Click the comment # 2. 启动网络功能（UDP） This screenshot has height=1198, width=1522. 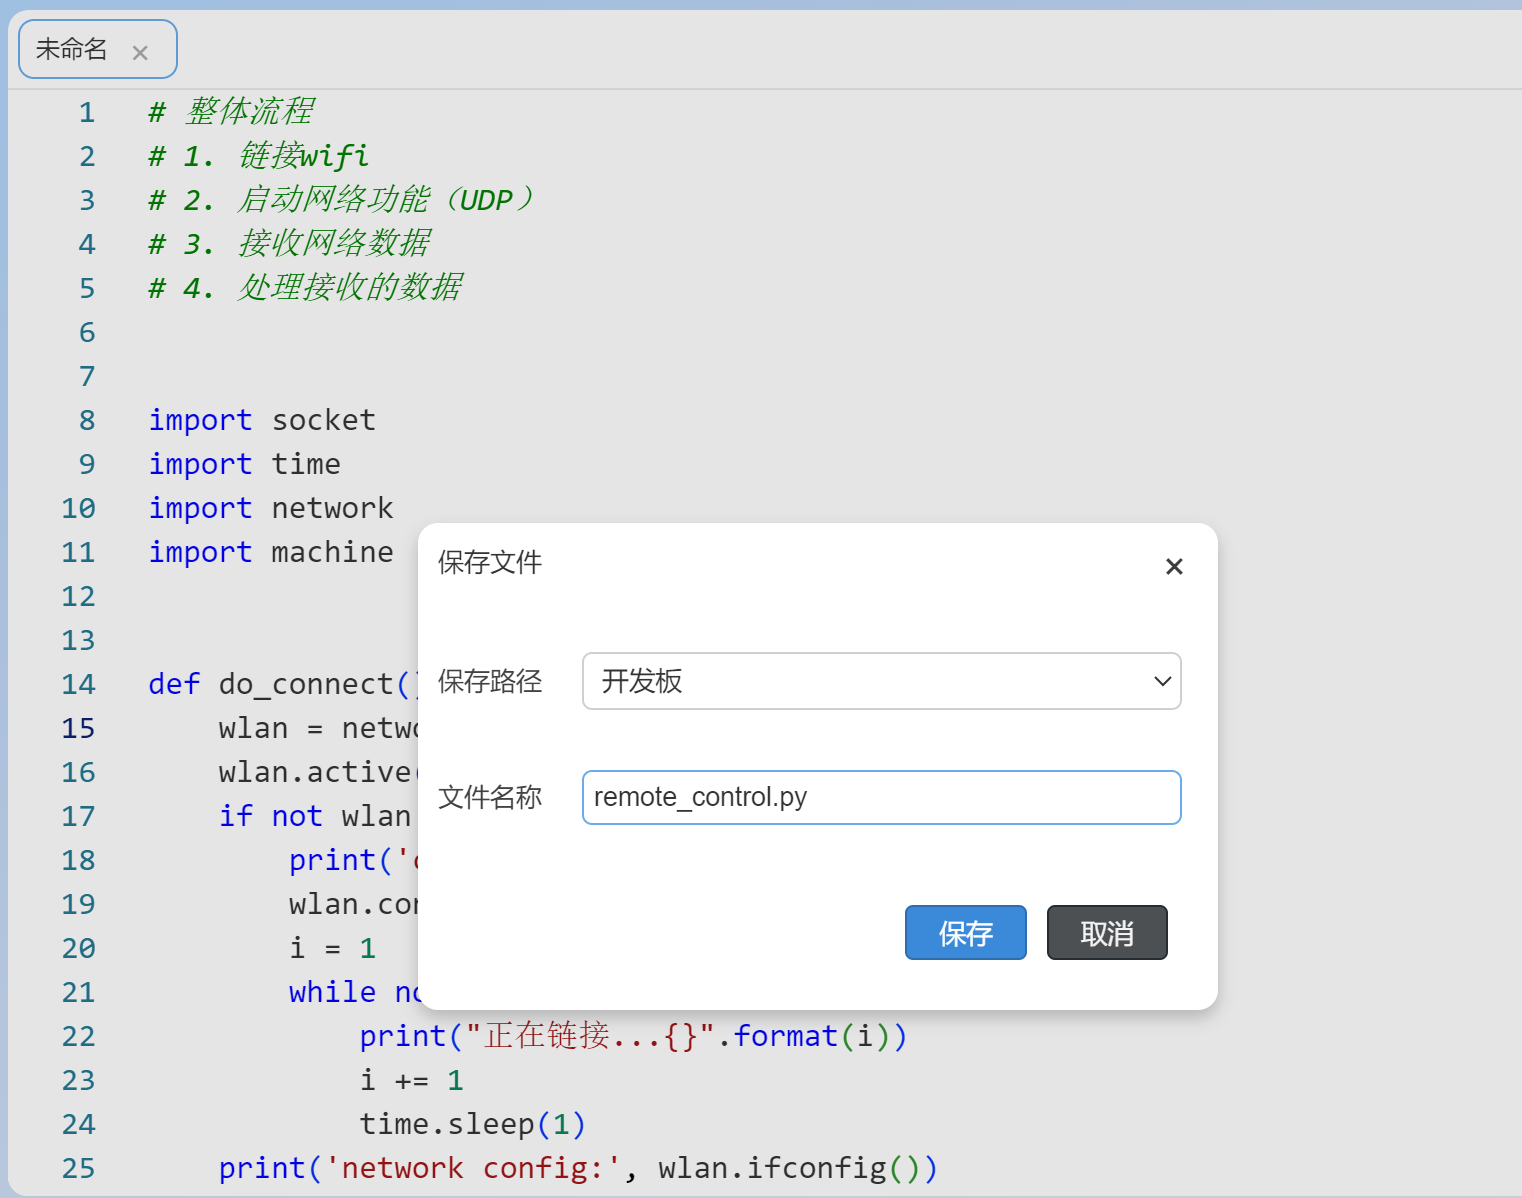(x=342, y=199)
